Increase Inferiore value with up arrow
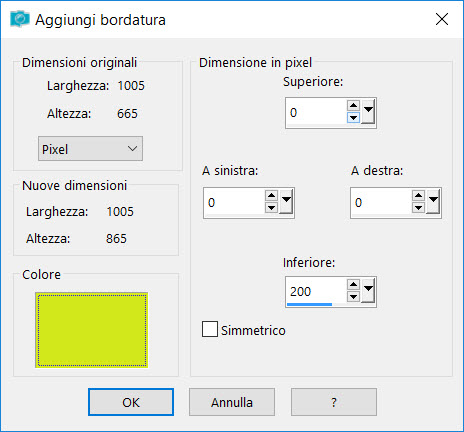The width and height of the screenshot is (464, 432). (x=353, y=285)
